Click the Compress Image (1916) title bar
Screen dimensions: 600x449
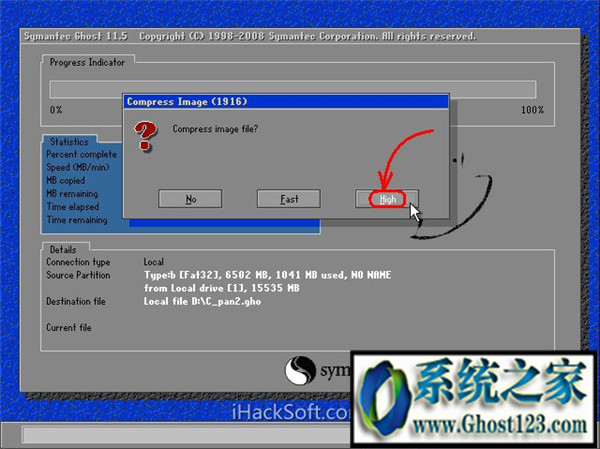286,101
